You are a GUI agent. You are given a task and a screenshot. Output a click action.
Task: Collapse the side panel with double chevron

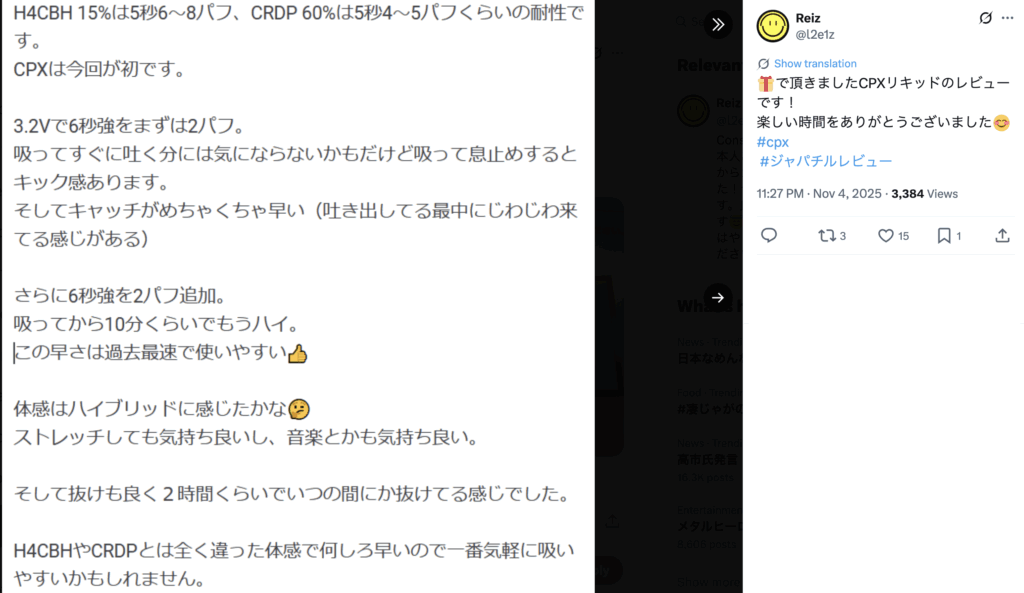coord(718,25)
